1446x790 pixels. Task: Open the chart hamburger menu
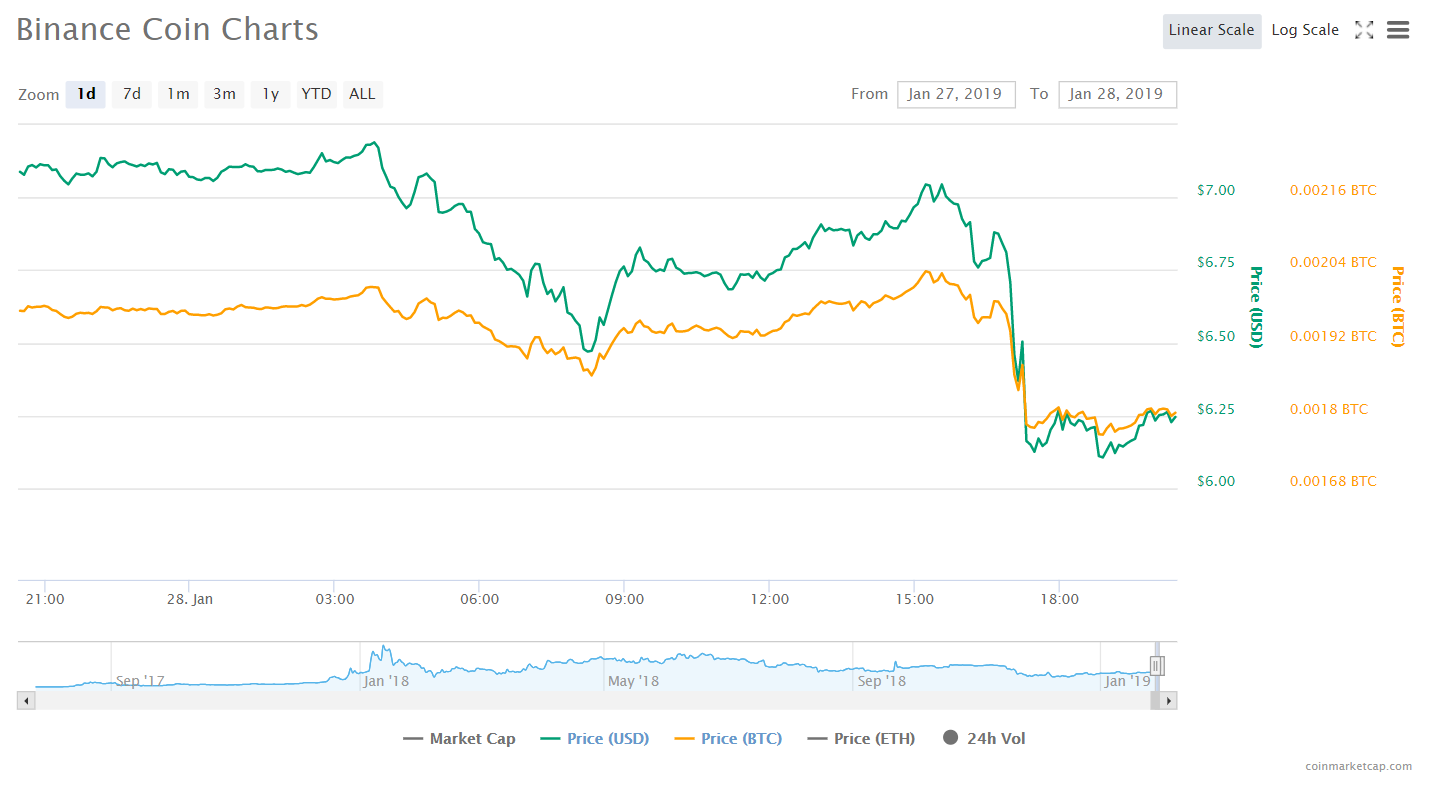1398,30
